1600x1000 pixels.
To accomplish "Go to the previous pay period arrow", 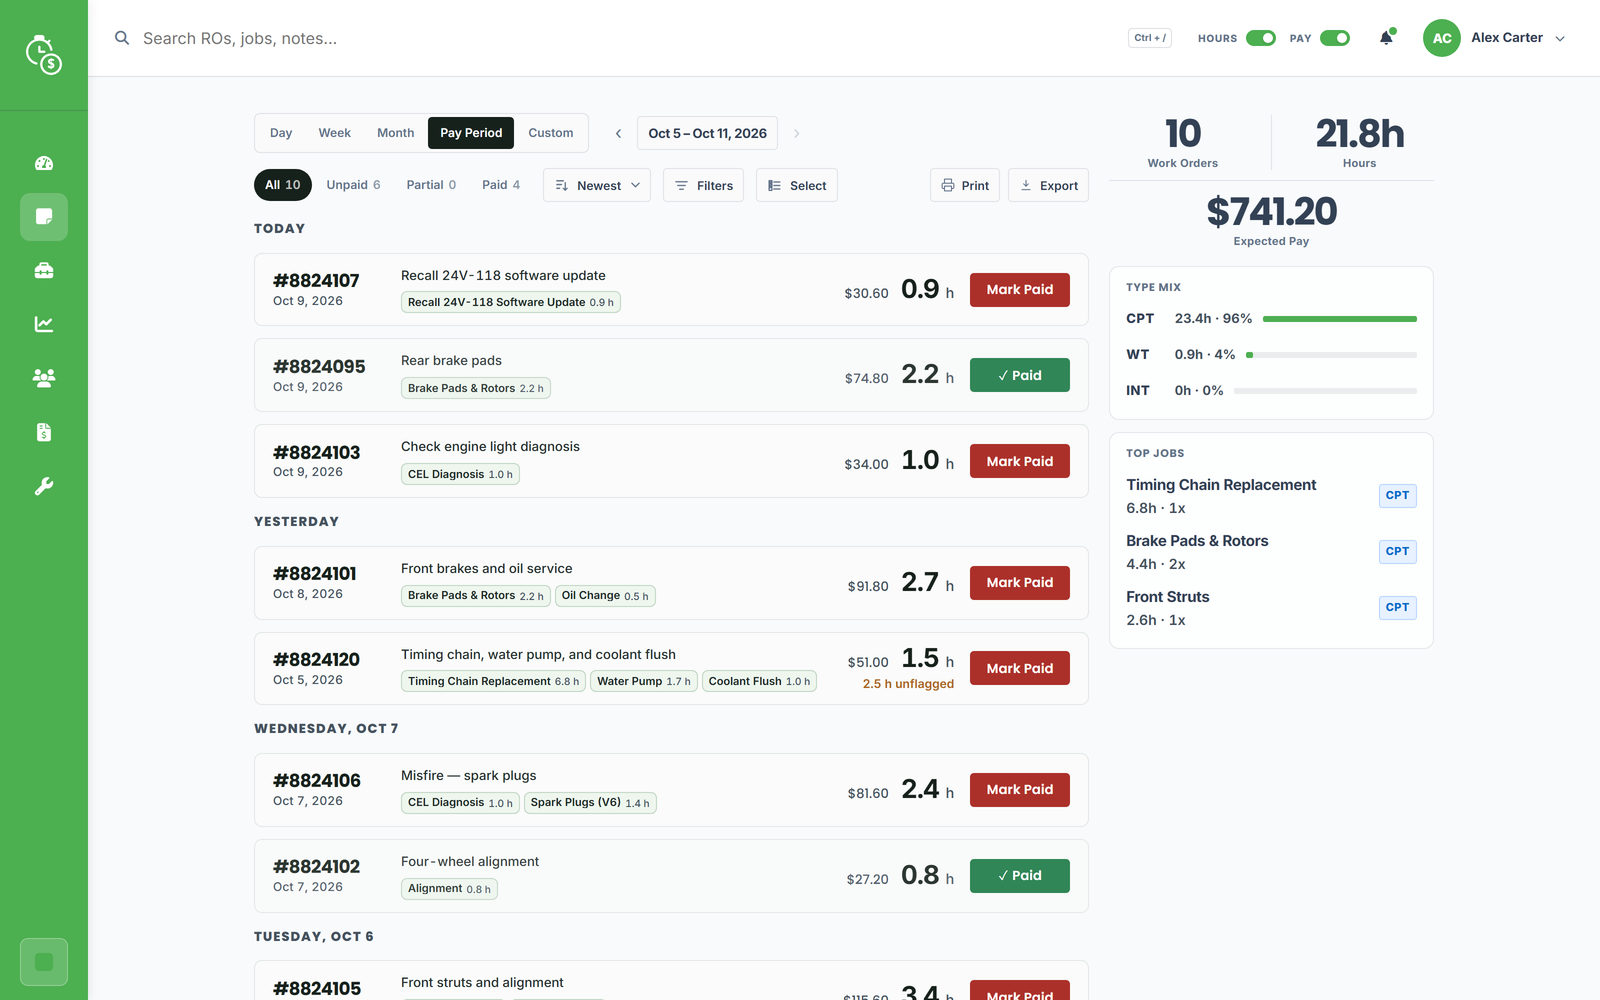I will coord(618,133).
